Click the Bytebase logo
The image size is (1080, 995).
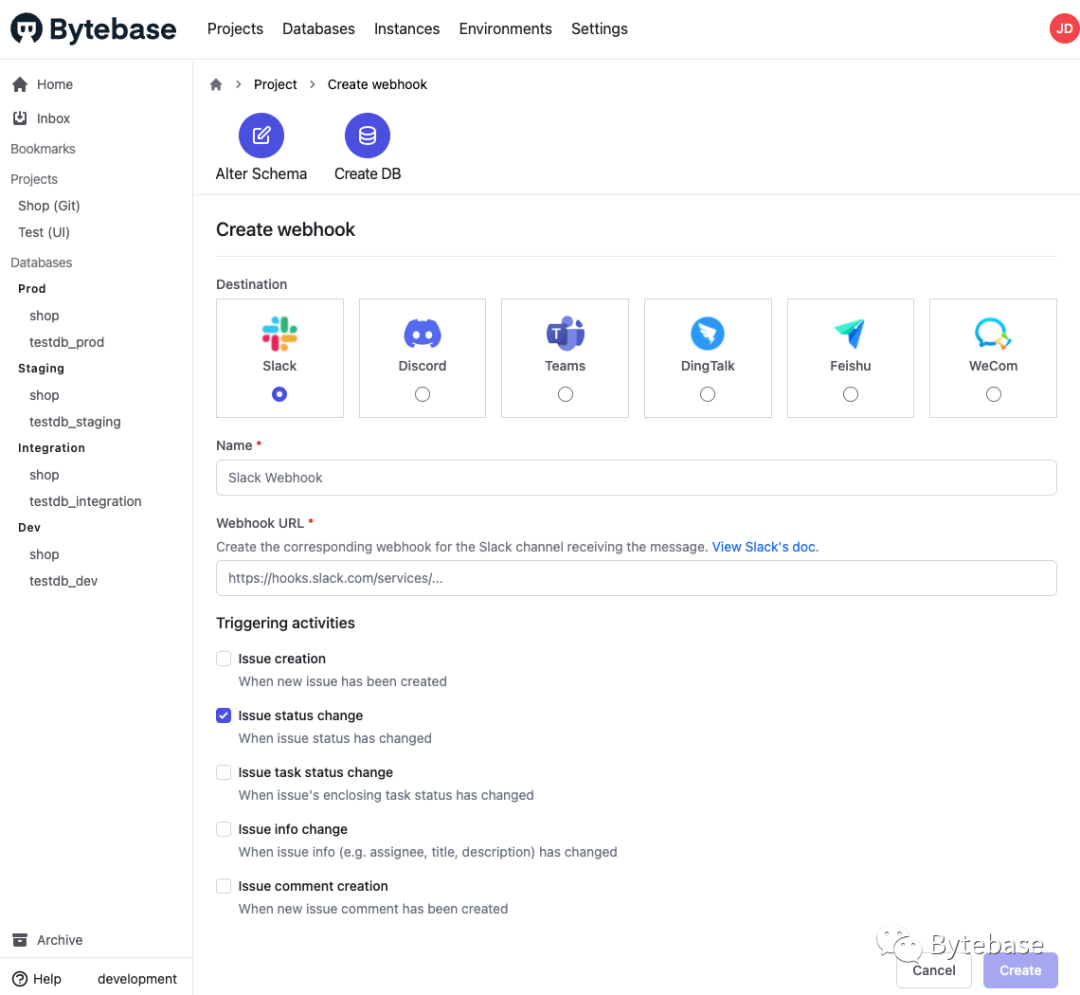[93, 29]
